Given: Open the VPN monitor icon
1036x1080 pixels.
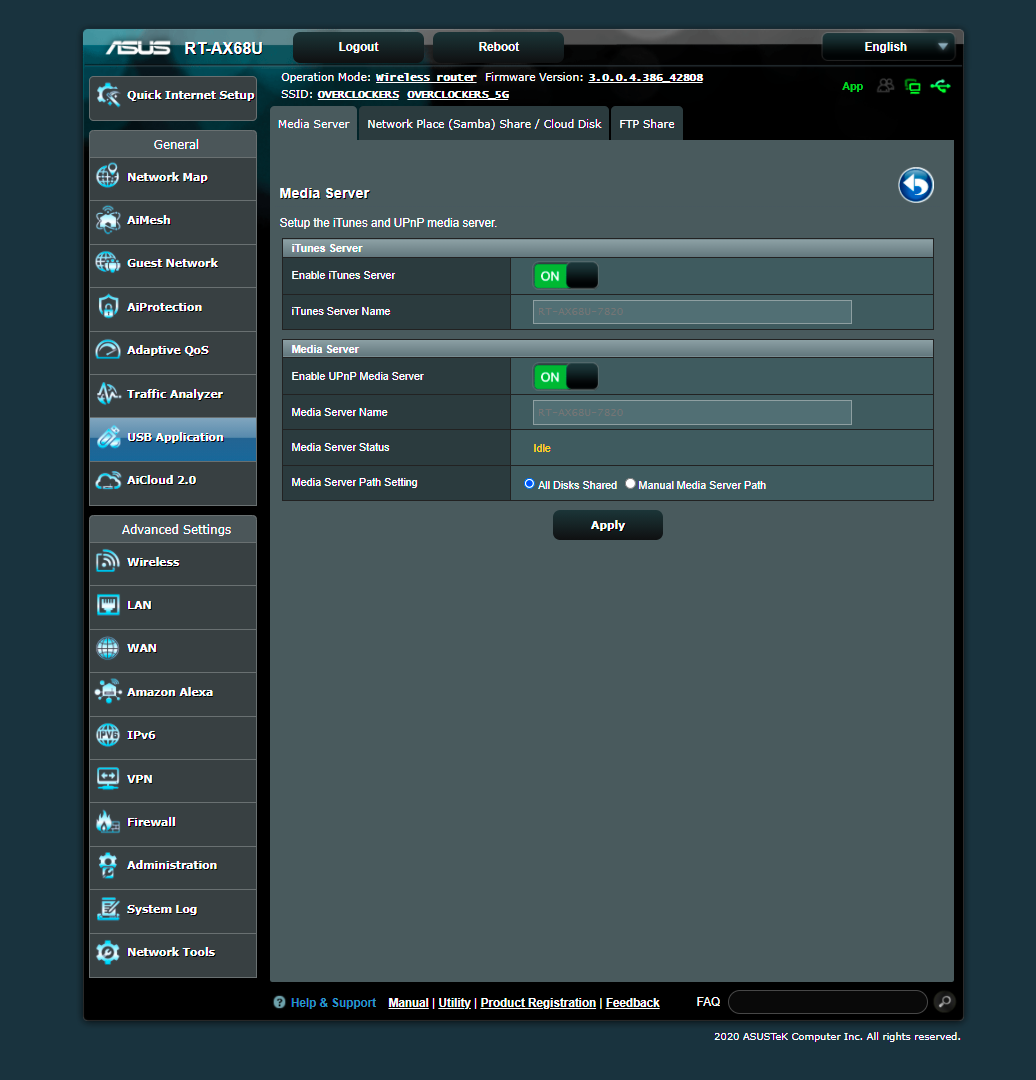Looking at the screenshot, I should [107, 778].
